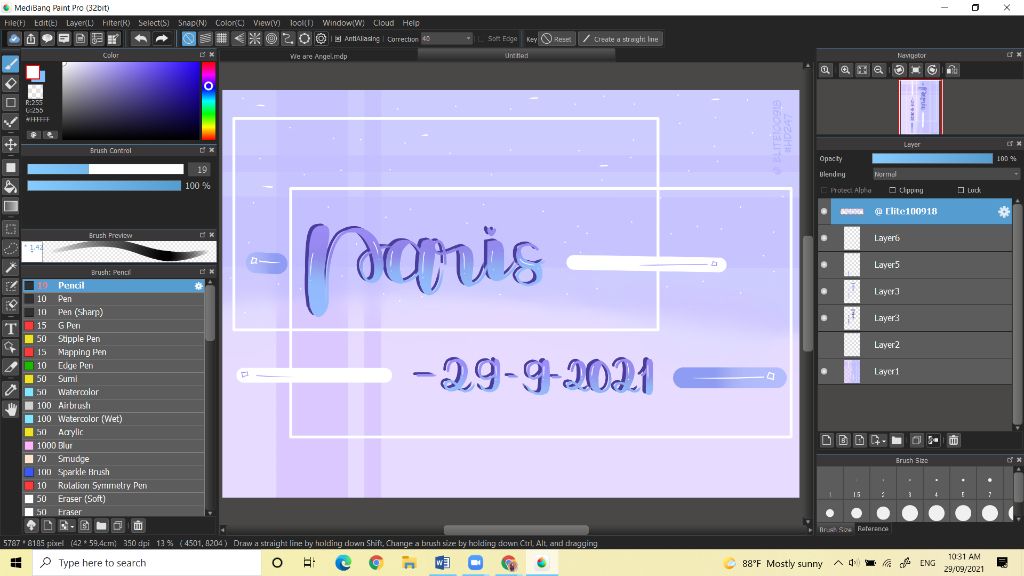Screen dimensions: 1024x576
Task: Select the Brush tool in left toolbar
Action: point(10,64)
